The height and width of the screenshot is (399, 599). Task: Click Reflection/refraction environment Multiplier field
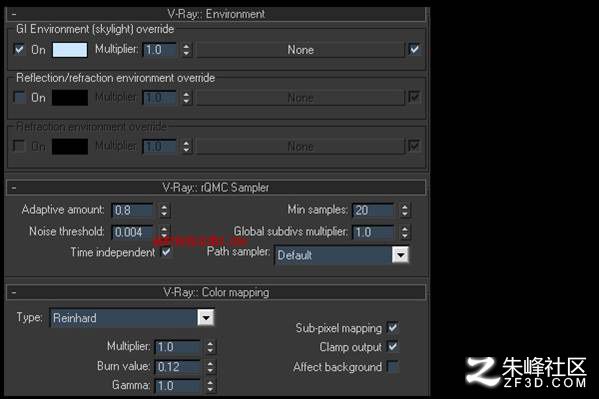[160, 98]
